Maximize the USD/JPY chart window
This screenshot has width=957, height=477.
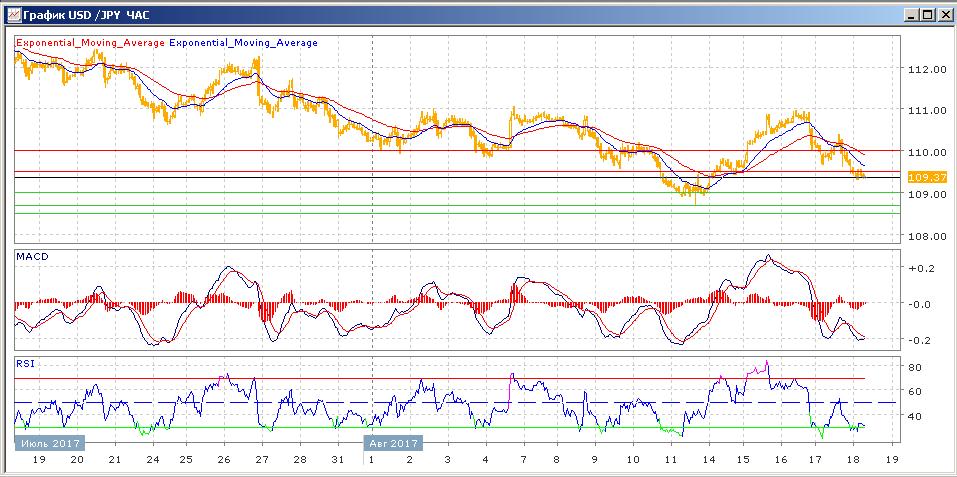pyautogui.click(x=927, y=15)
